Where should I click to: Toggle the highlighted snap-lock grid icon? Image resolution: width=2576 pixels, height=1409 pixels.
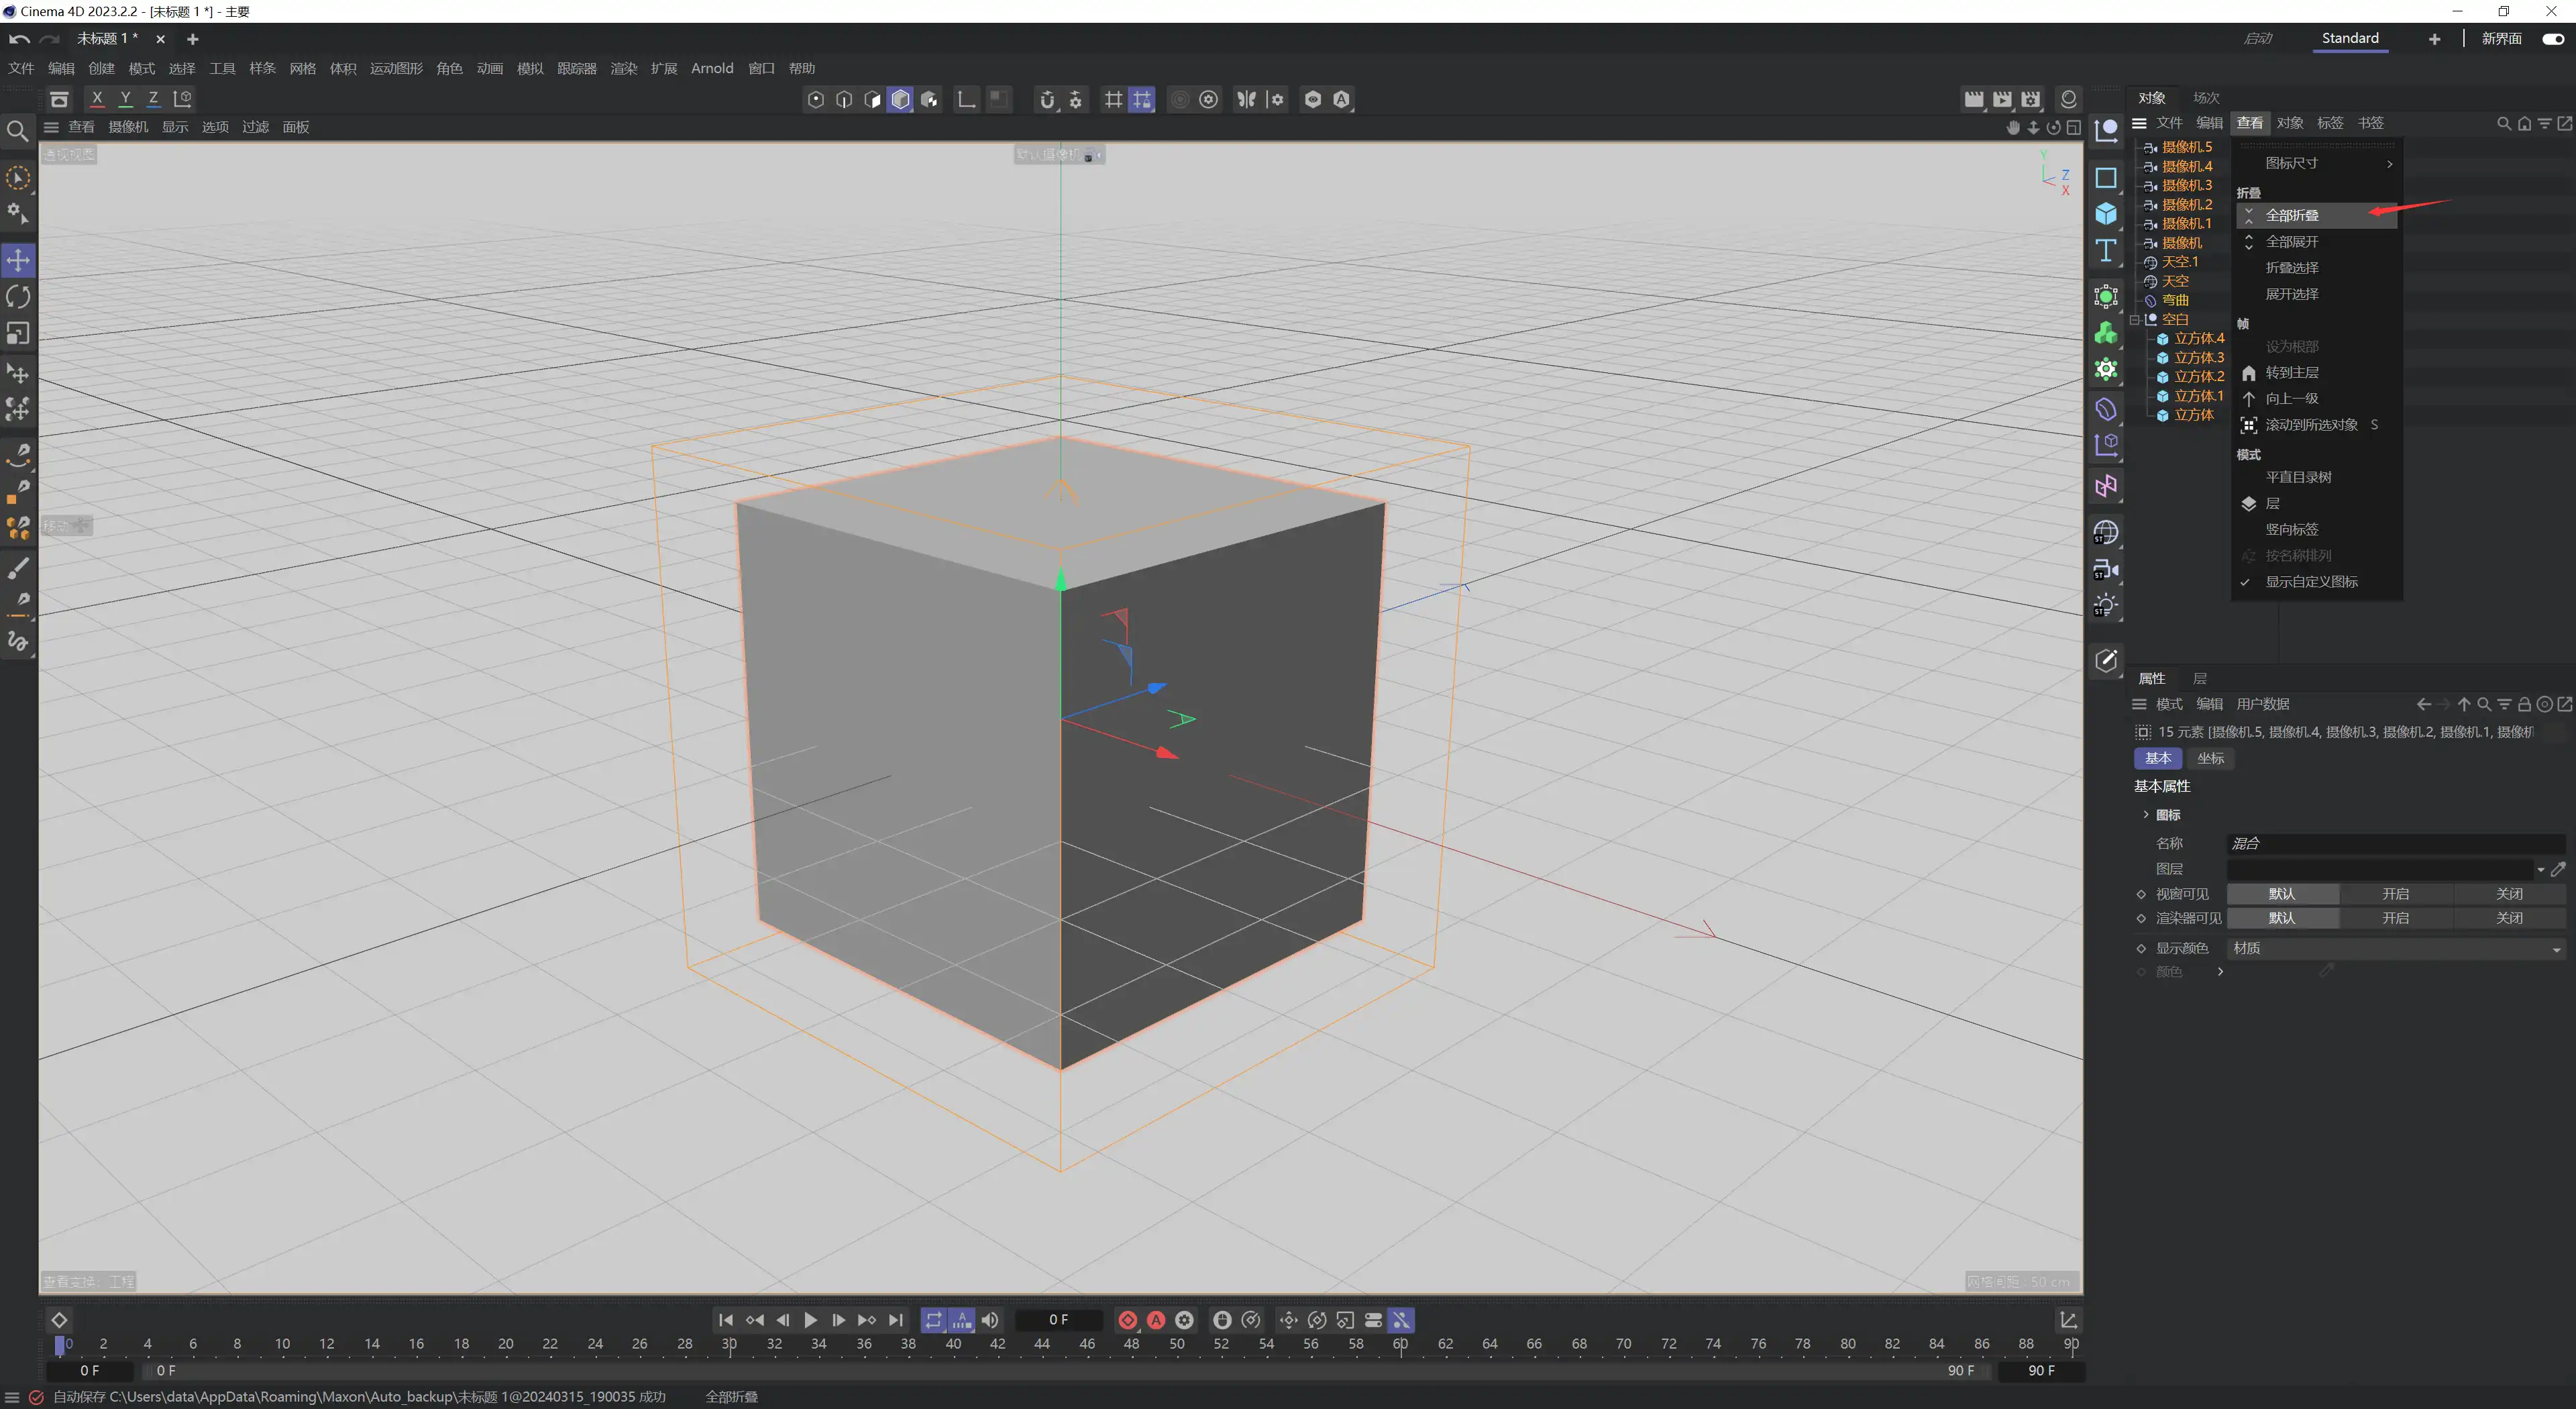click(x=1141, y=99)
